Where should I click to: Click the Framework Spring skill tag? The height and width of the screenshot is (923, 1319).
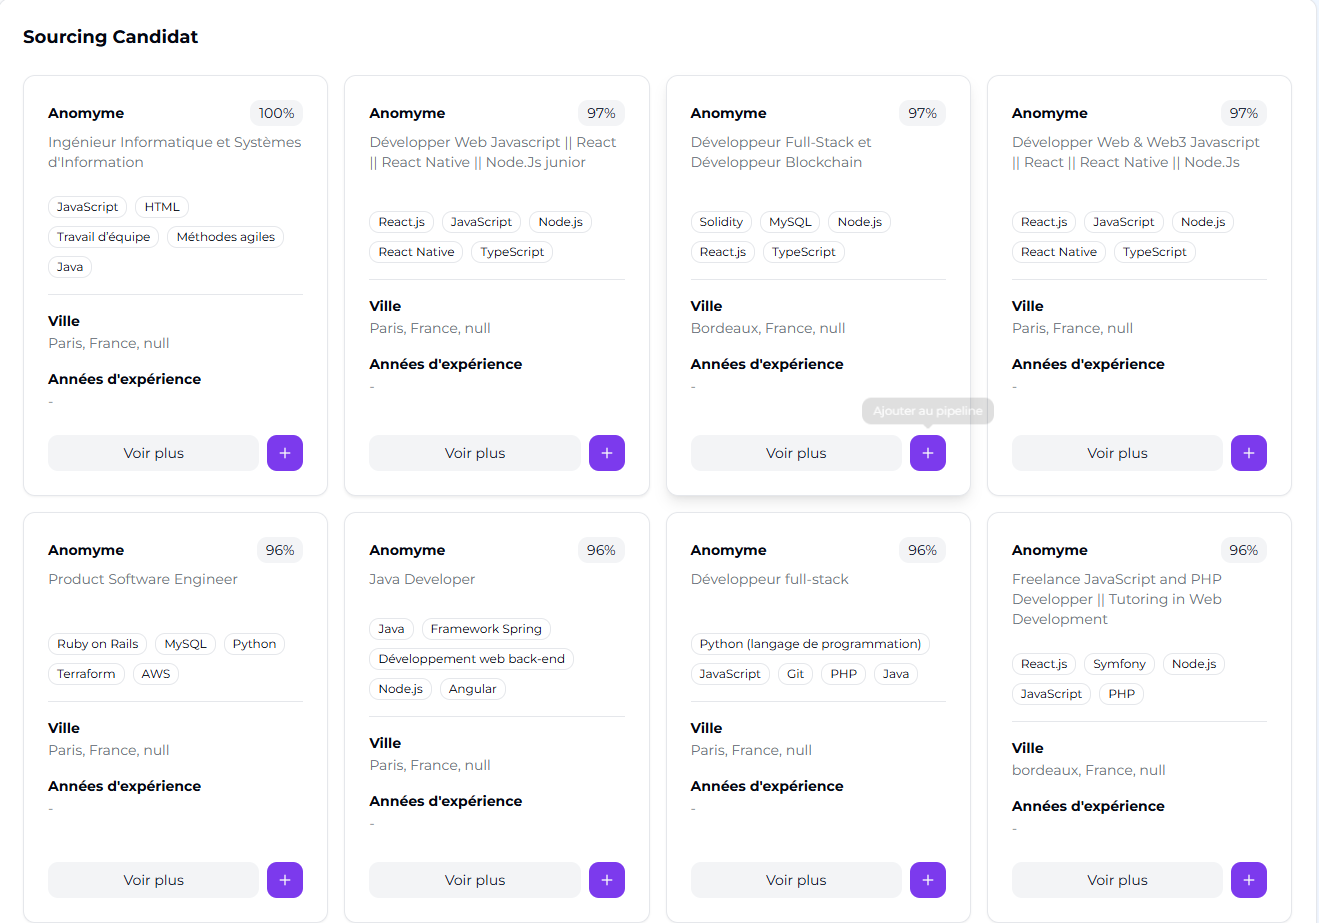pos(486,629)
